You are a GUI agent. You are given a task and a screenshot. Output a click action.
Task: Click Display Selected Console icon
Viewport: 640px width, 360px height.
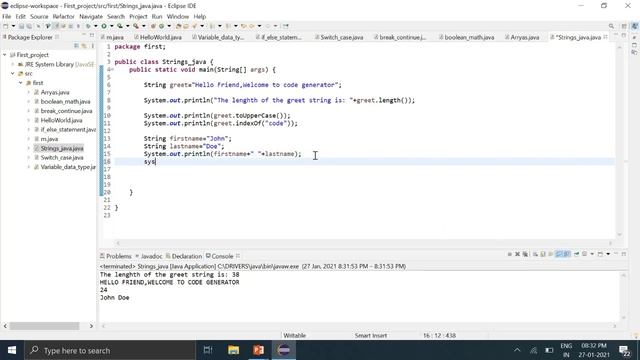point(584,254)
